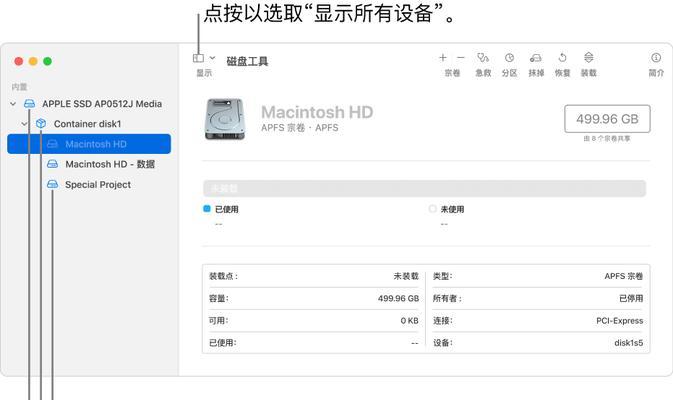Select Macintosh HD - 数据 volume
The width and height of the screenshot is (673, 400).
(x=110, y=164)
